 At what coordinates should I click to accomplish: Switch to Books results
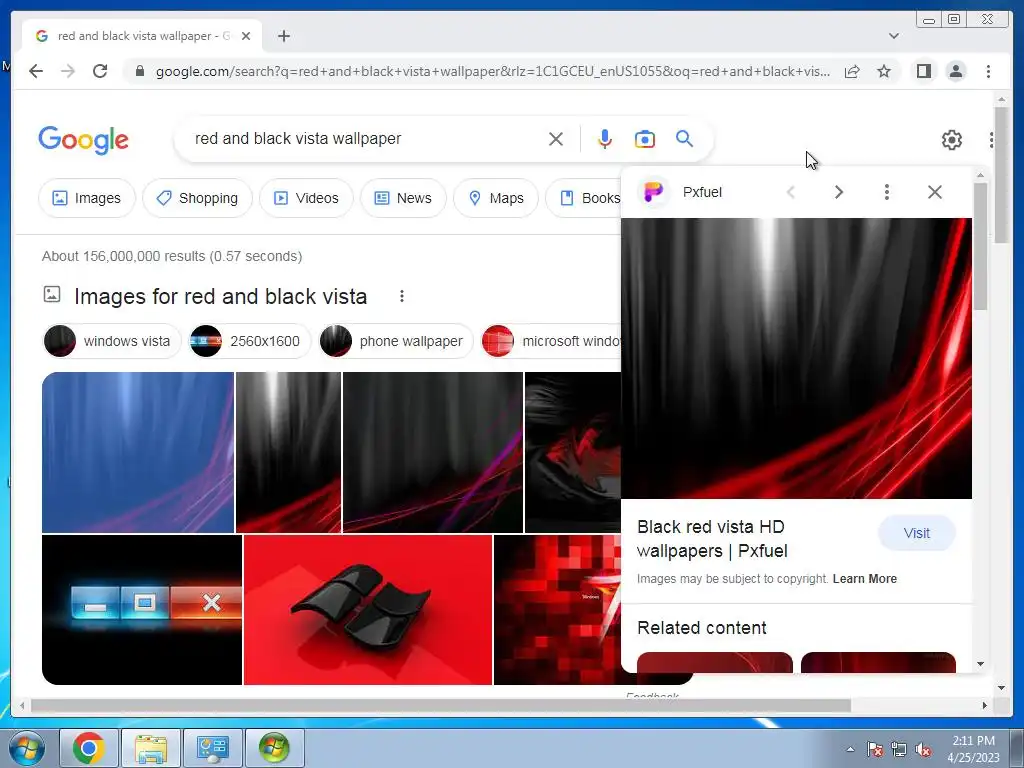(583, 198)
